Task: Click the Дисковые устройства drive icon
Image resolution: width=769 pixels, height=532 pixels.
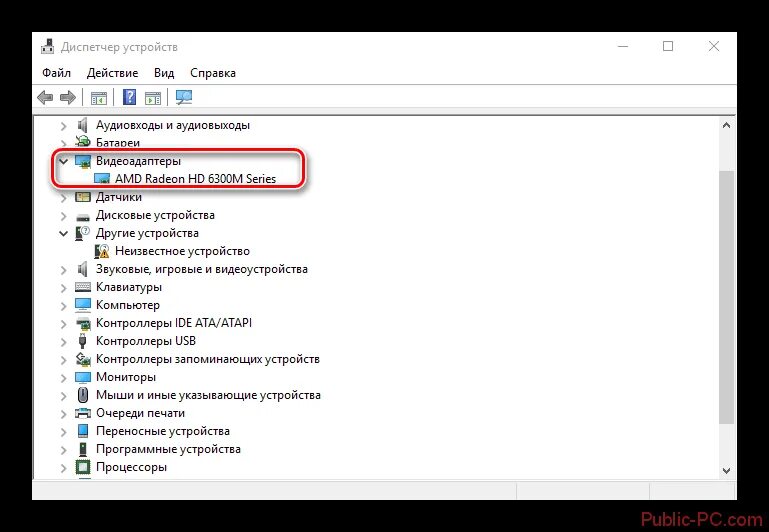Action: [83, 216]
